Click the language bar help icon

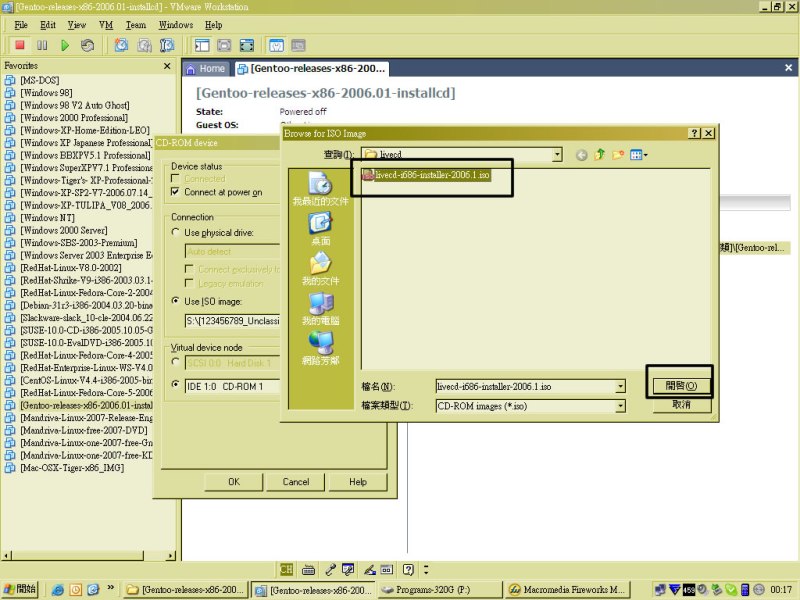(x=408, y=569)
